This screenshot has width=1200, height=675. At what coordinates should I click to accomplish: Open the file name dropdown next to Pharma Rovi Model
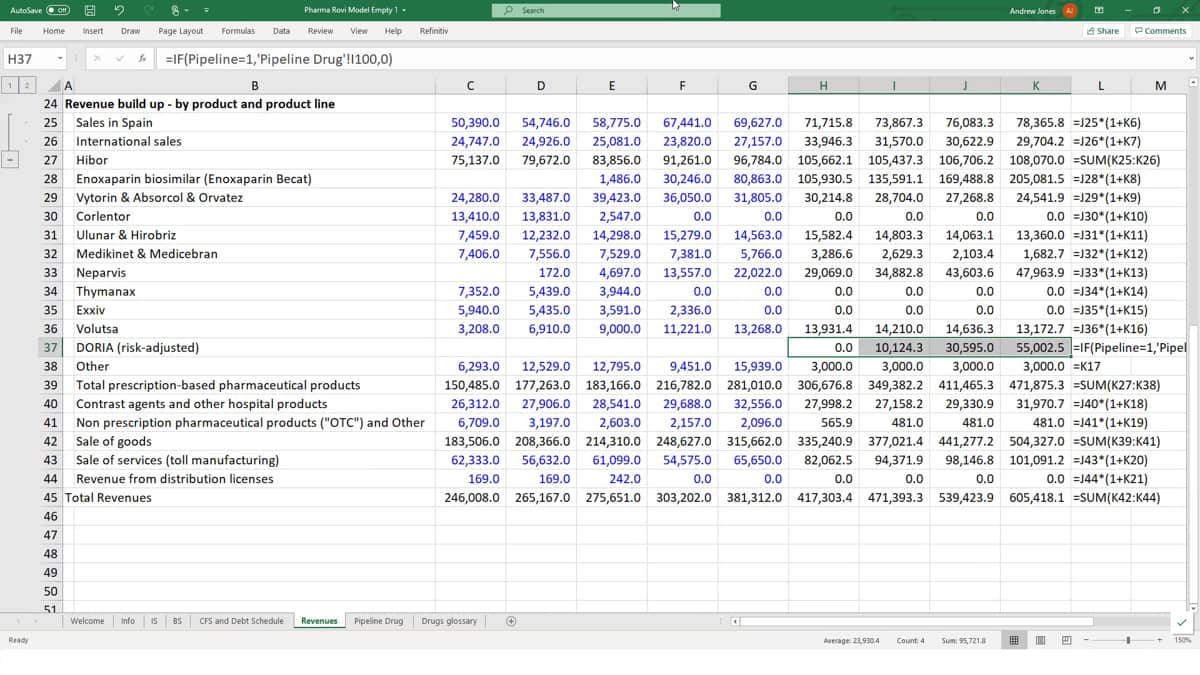(404, 10)
